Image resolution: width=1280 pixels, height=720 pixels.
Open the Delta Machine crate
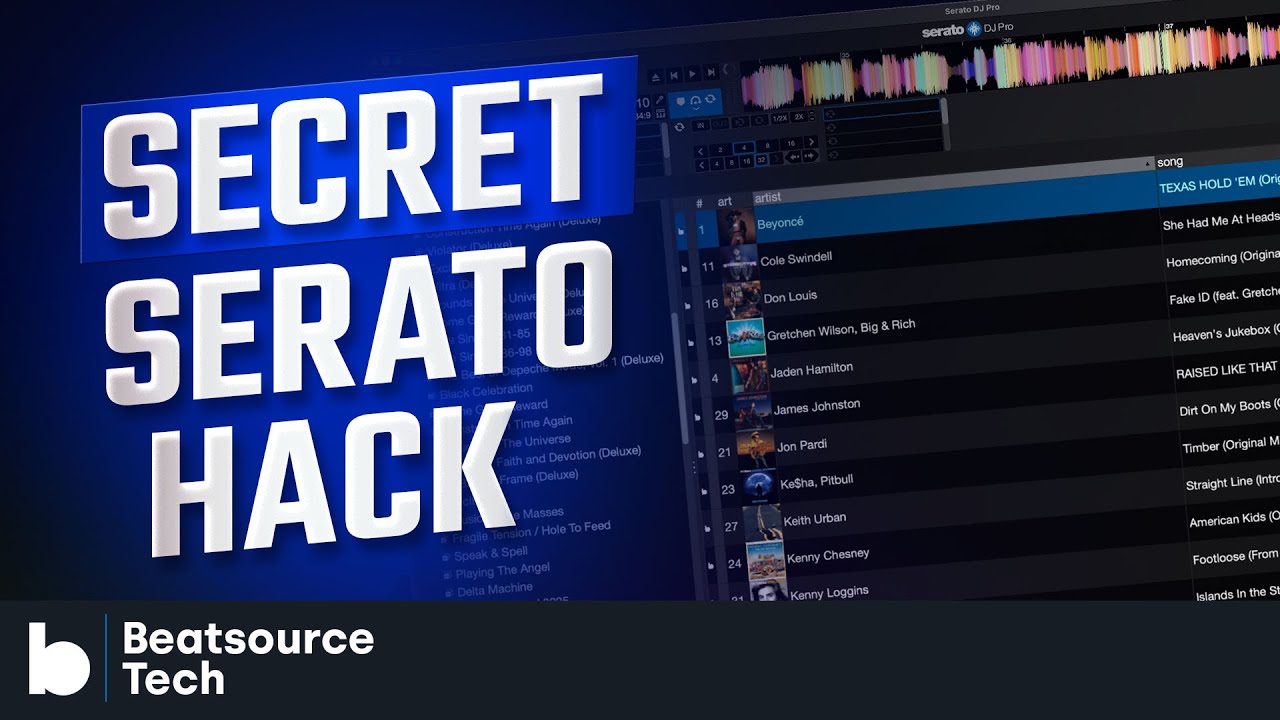pyautogui.click(x=495, y=590)
